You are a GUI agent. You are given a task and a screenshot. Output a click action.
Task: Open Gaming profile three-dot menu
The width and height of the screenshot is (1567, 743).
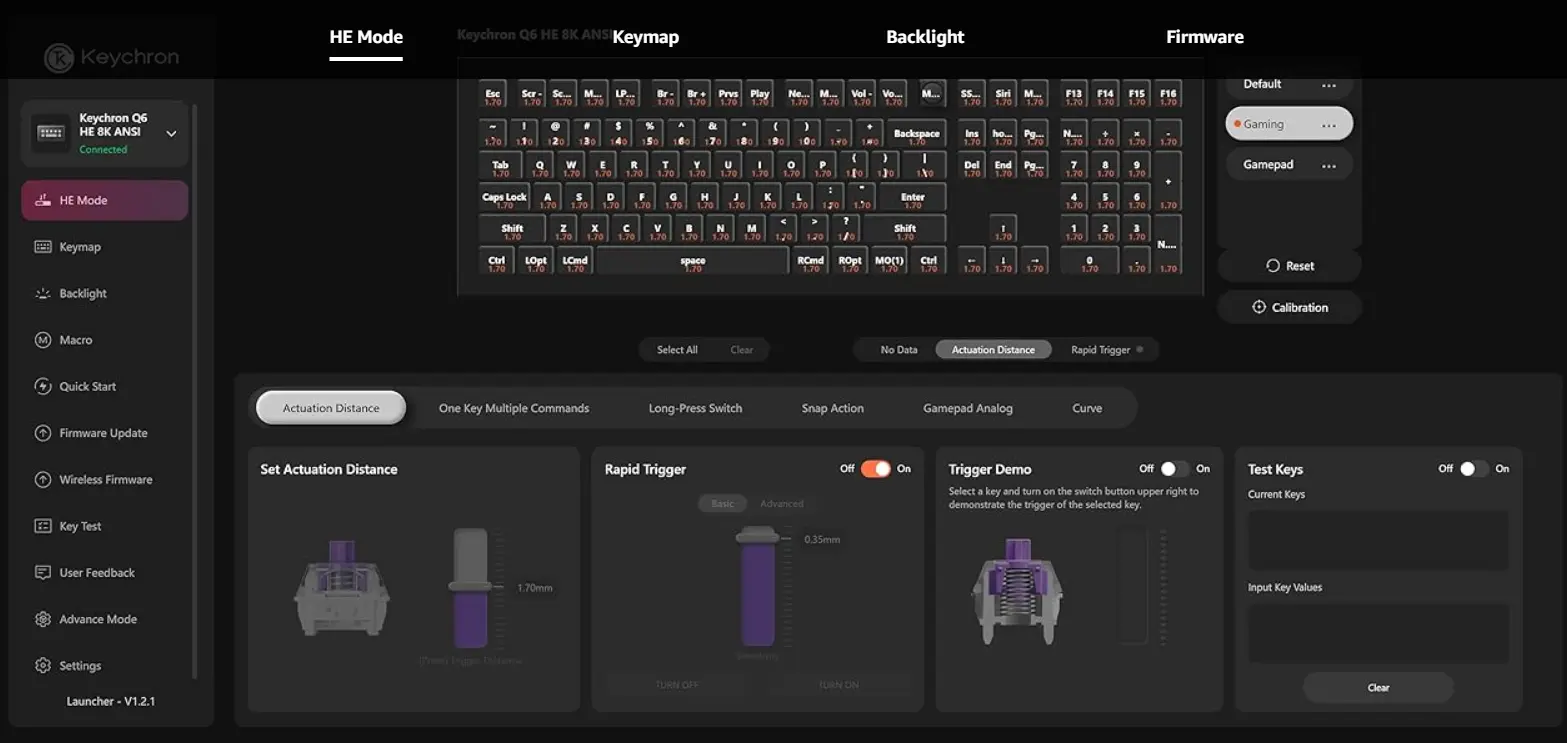click(1329, 125)
